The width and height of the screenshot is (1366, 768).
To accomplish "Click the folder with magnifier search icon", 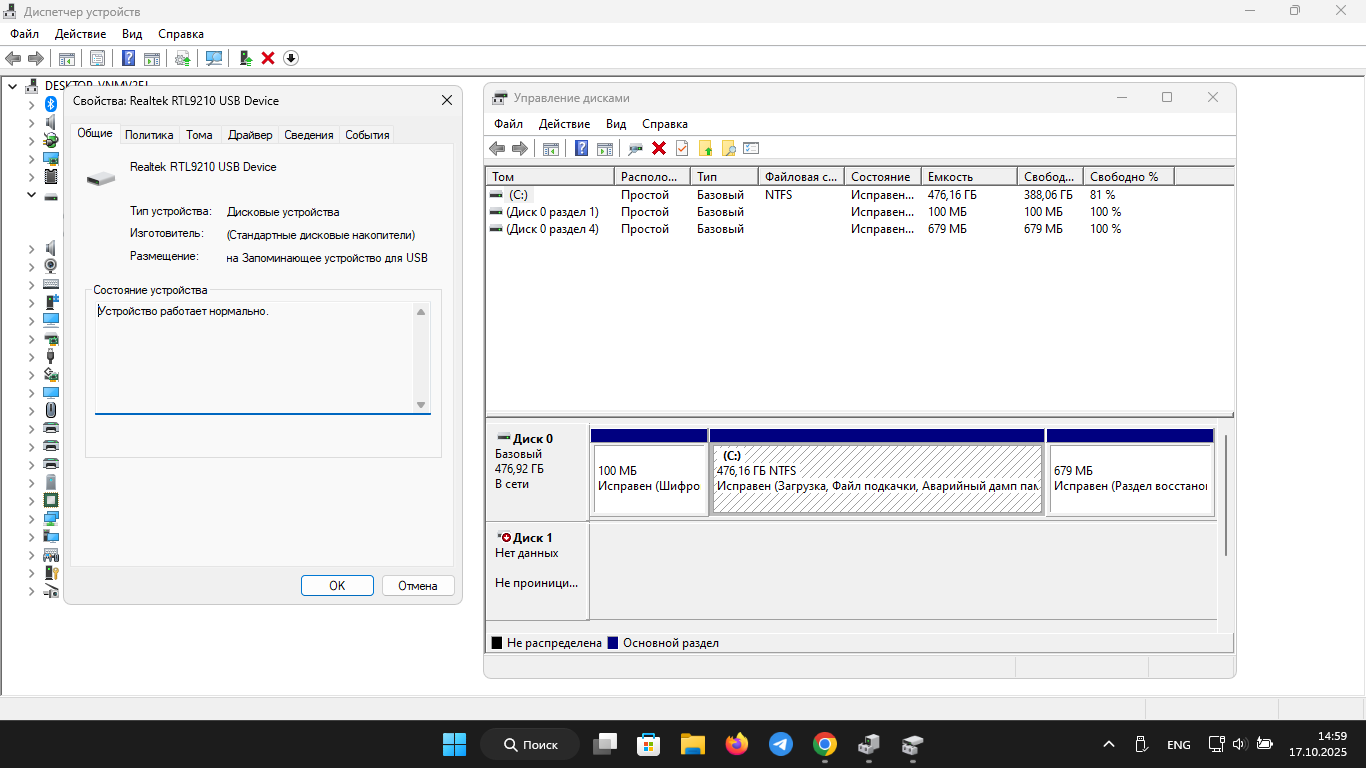I will 728,148.
